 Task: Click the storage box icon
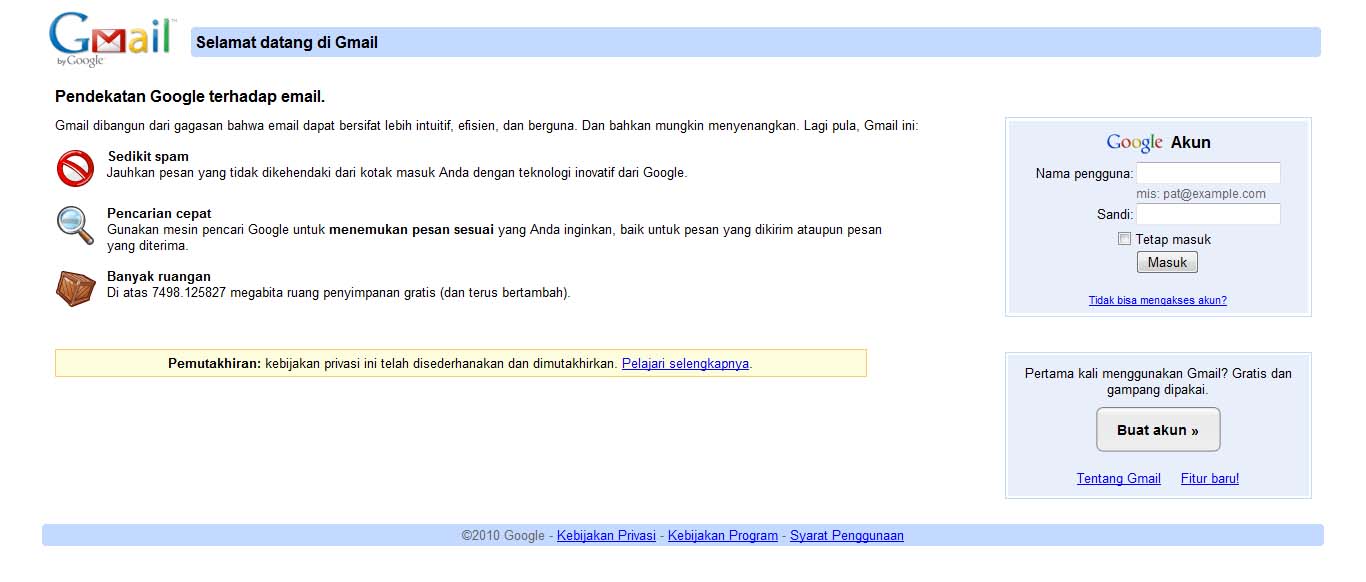[75, 287]
